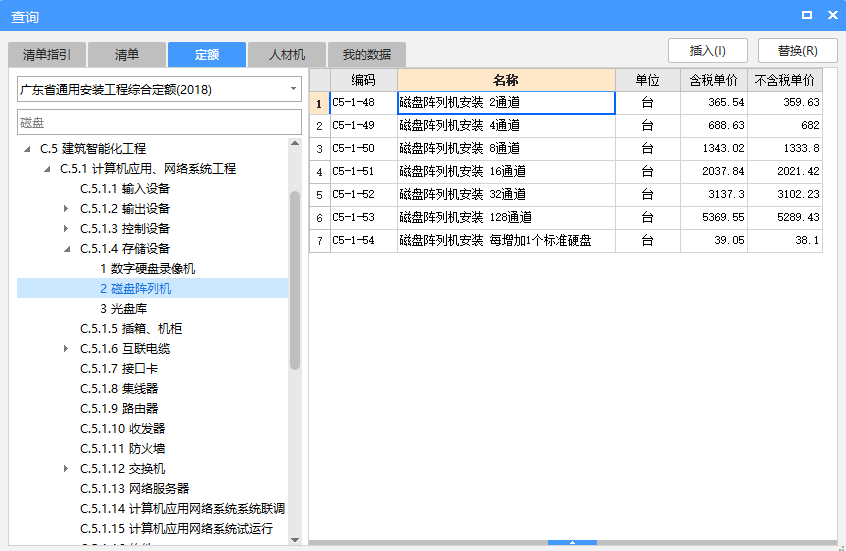Select C.5.1.13 网络服务器 tree item
This screenshot has height=551, width=846.
134,488
